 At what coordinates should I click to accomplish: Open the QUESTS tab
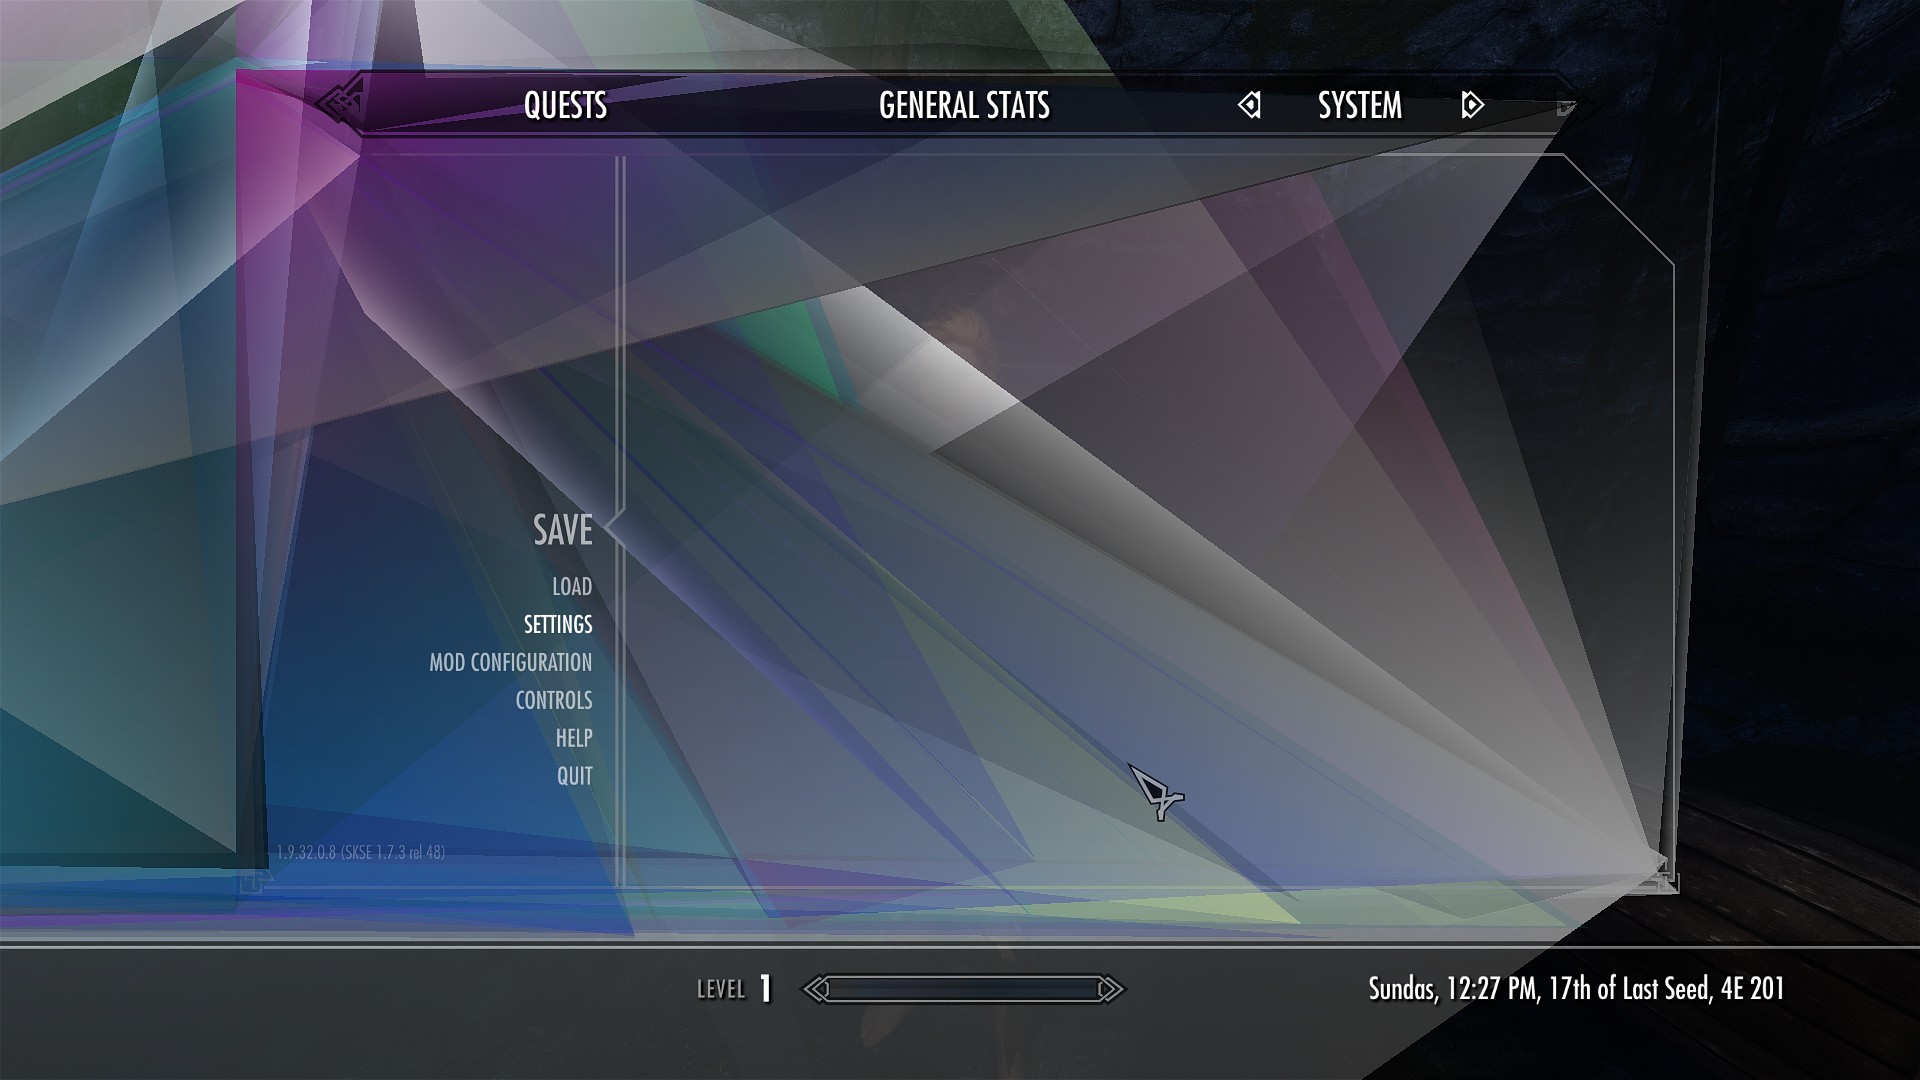565,105
